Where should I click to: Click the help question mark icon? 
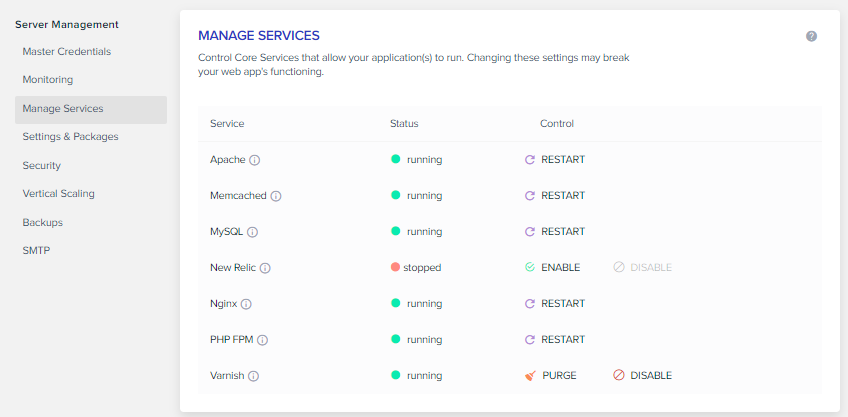pyautogui.click(x=811, y=36)
